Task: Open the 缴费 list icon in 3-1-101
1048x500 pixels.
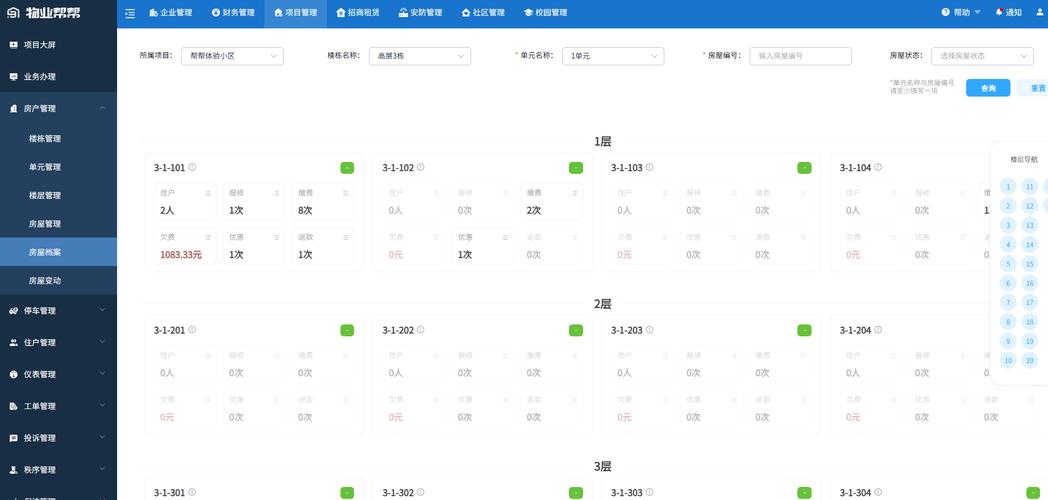Action: click(x=346, y=193)
